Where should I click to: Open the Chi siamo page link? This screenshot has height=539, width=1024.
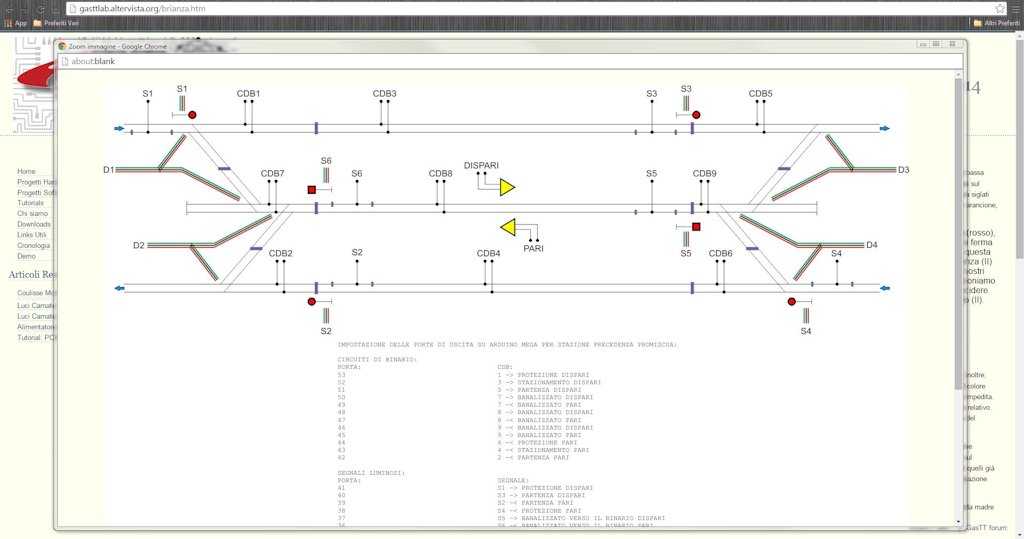coord(33,214)
